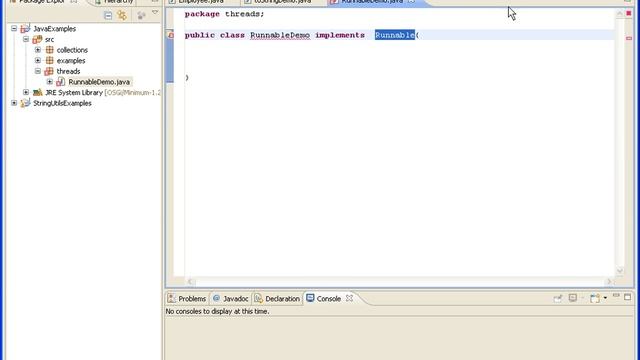Click the word threads; in package line
Image resolution: width=640 pixels, height=360 pixels.
(x=244, y=14)
